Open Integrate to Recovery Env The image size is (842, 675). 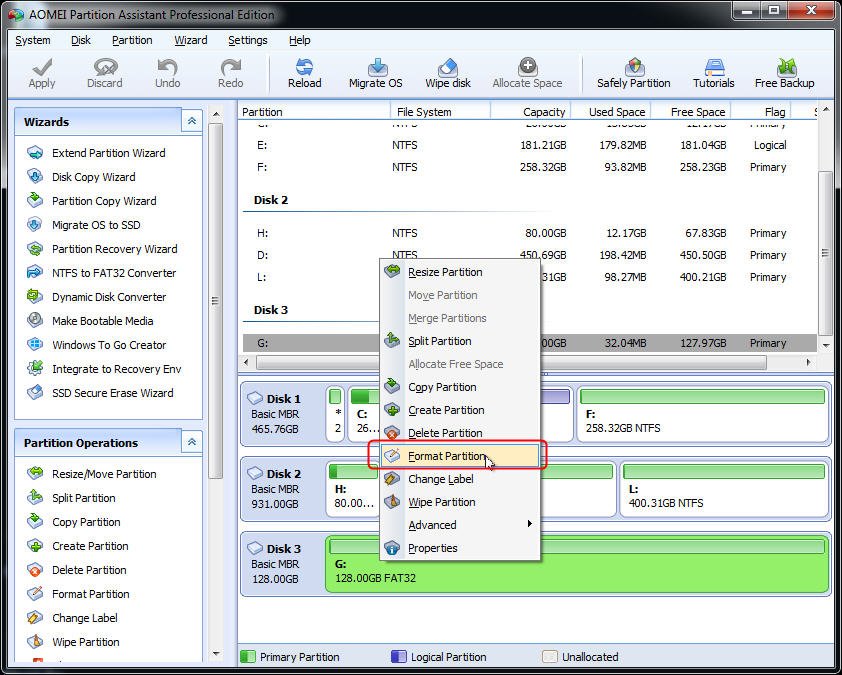pos(104,369)
